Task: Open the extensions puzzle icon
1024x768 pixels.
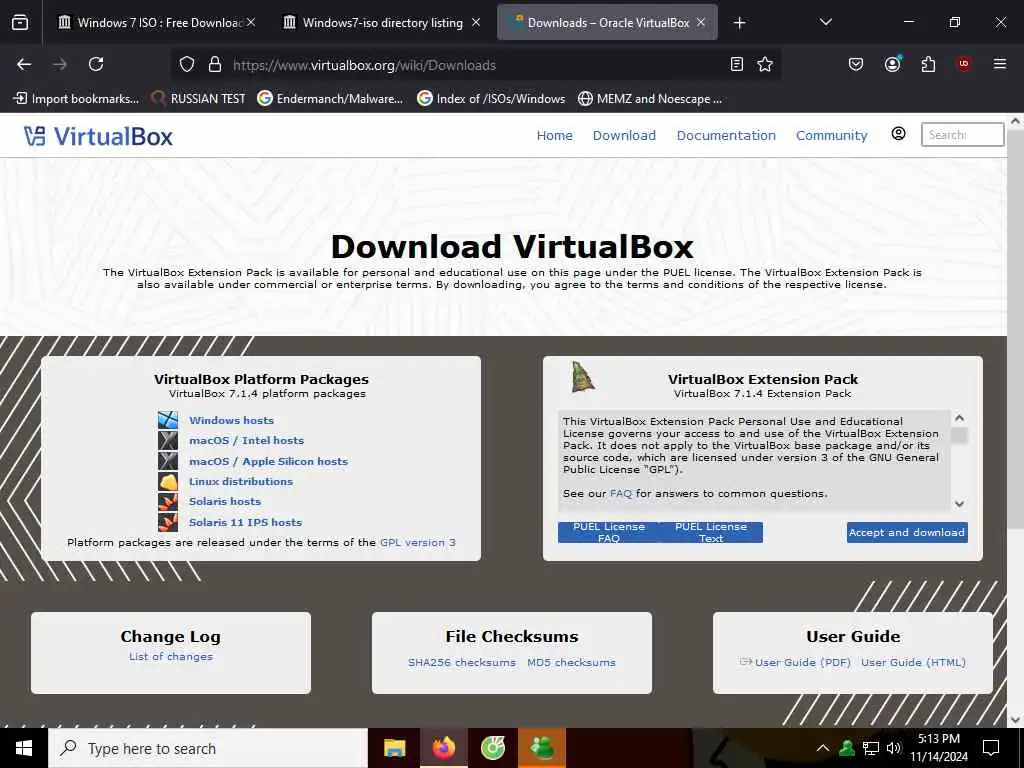Action: (928, 64)
